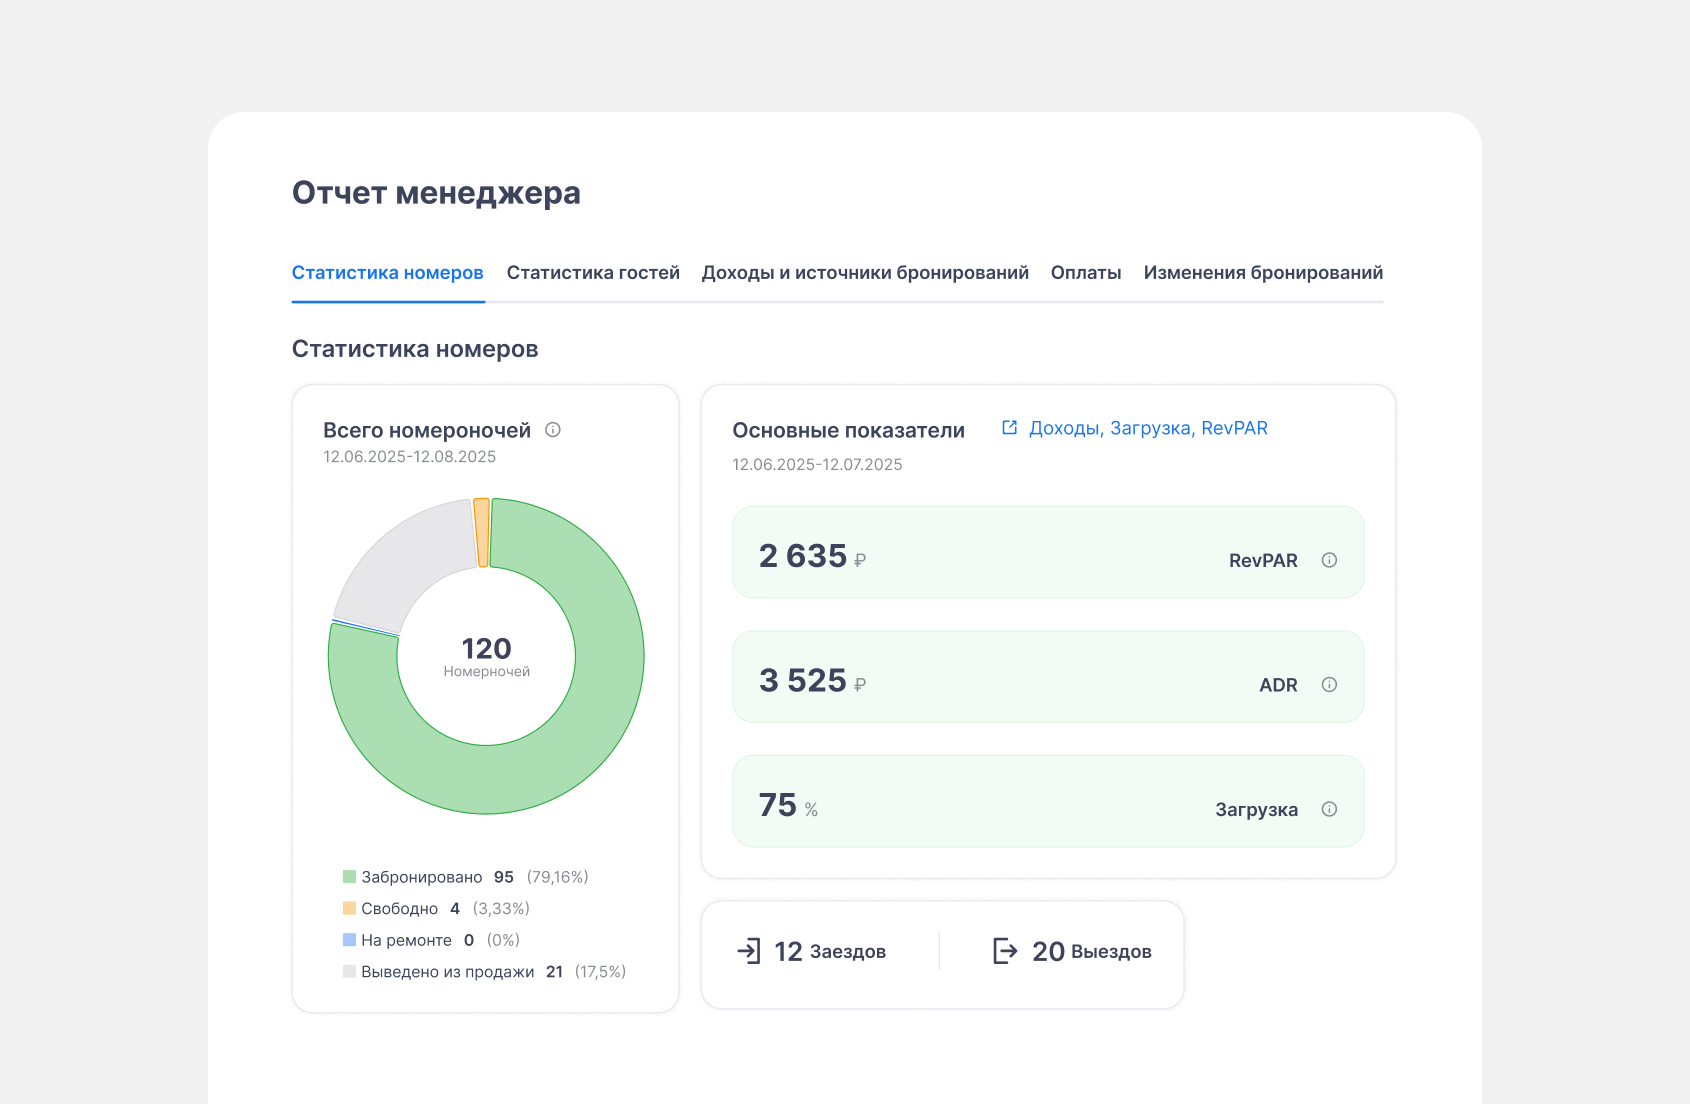Click blue На ремонте legend swatch
1690x1104 pixels.
click(x=349, y=940)
